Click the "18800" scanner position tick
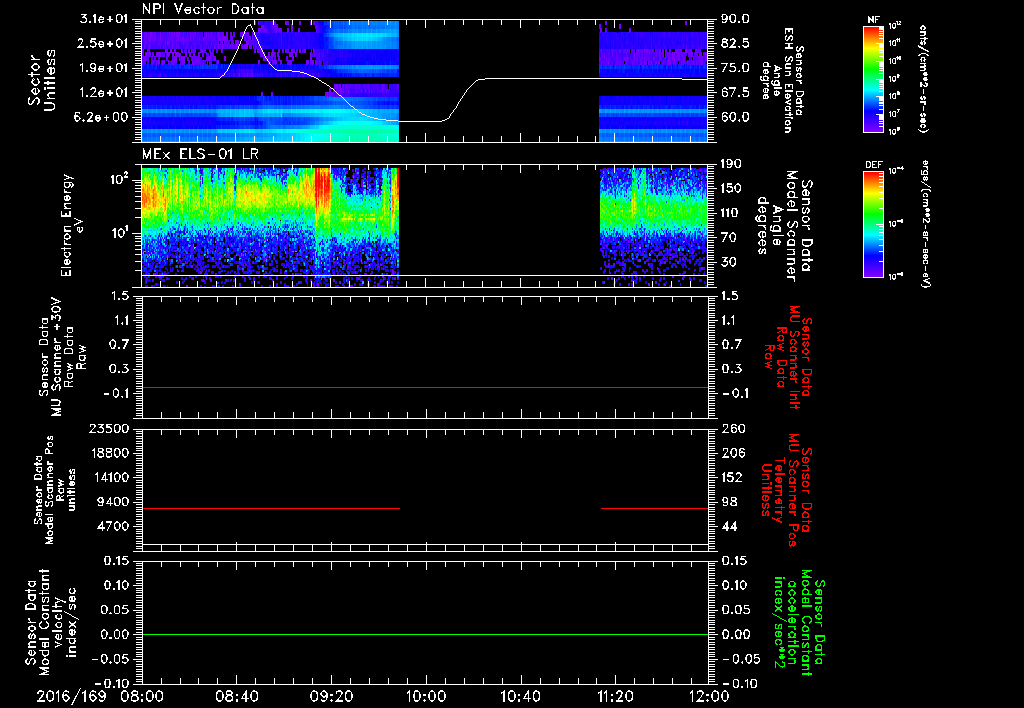The height and width of the screenshot is (708, 1024). [x=109, y=453]
